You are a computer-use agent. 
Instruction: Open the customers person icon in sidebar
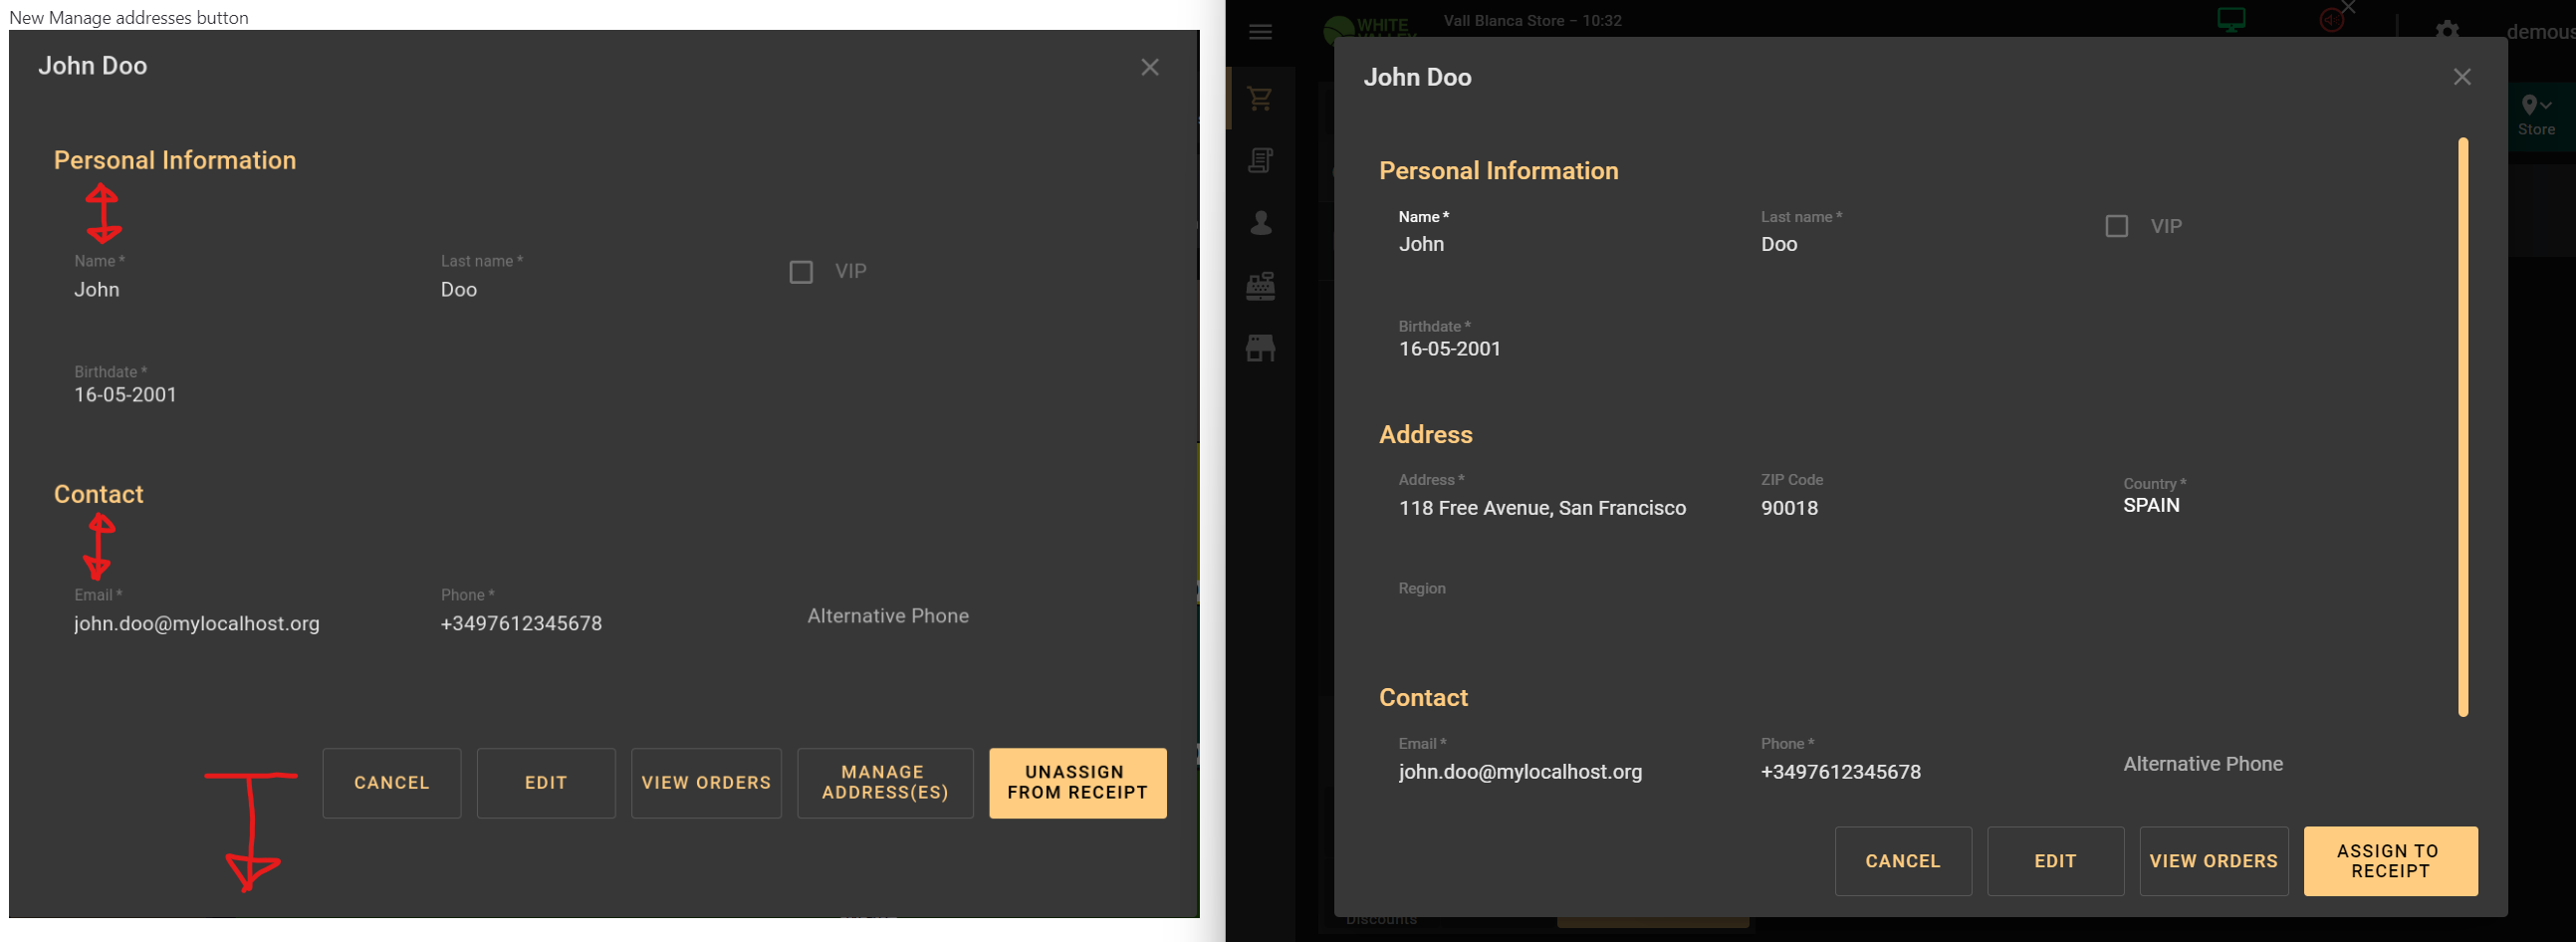tap(1261, 222)
